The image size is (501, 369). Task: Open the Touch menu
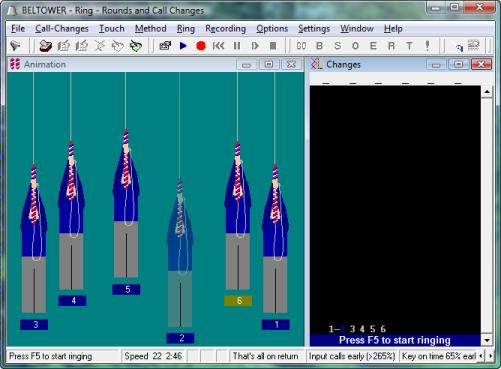(112, 29)
